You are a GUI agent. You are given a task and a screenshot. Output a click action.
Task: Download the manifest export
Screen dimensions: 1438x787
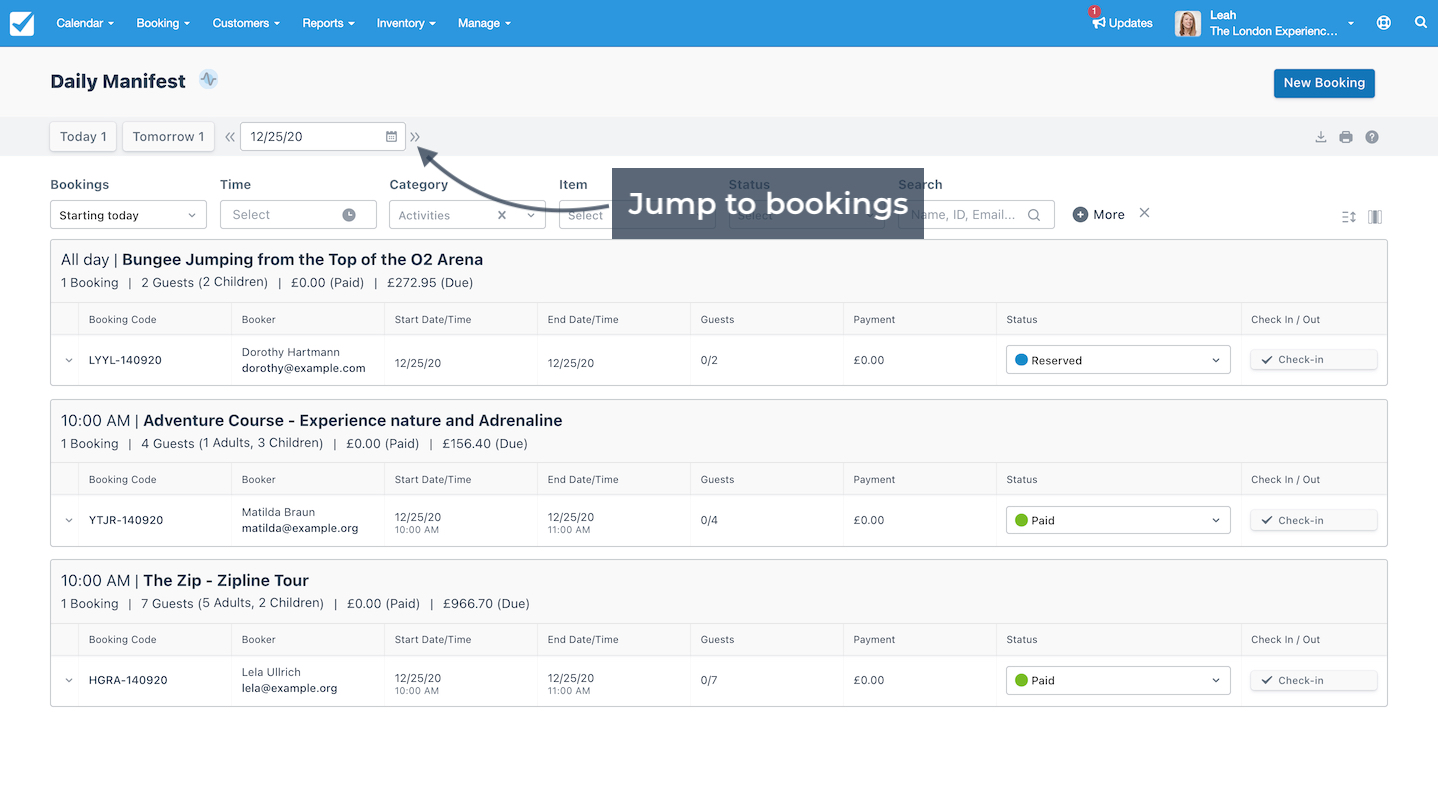tap(1321, 137)
